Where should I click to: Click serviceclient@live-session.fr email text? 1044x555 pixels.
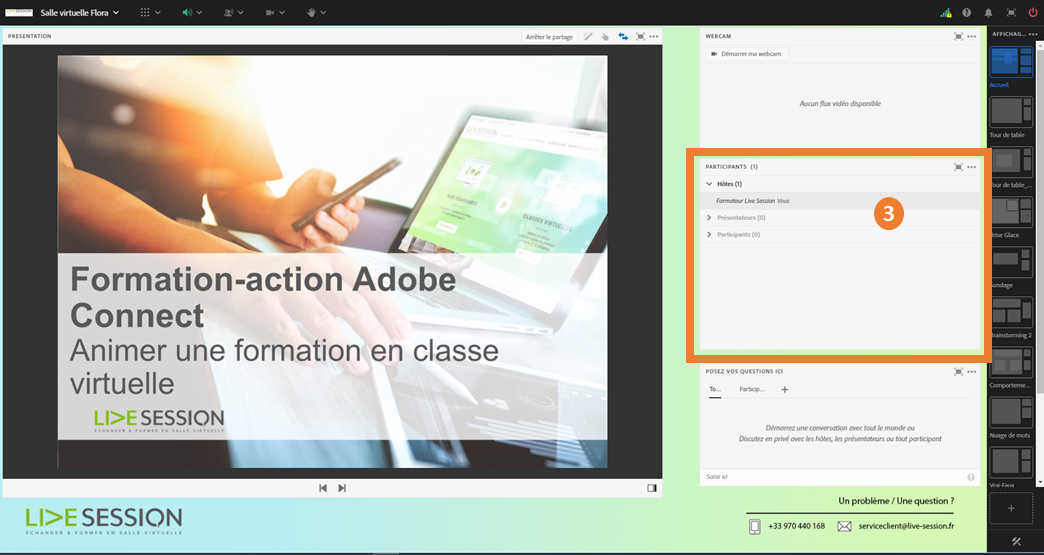(906, 526)
